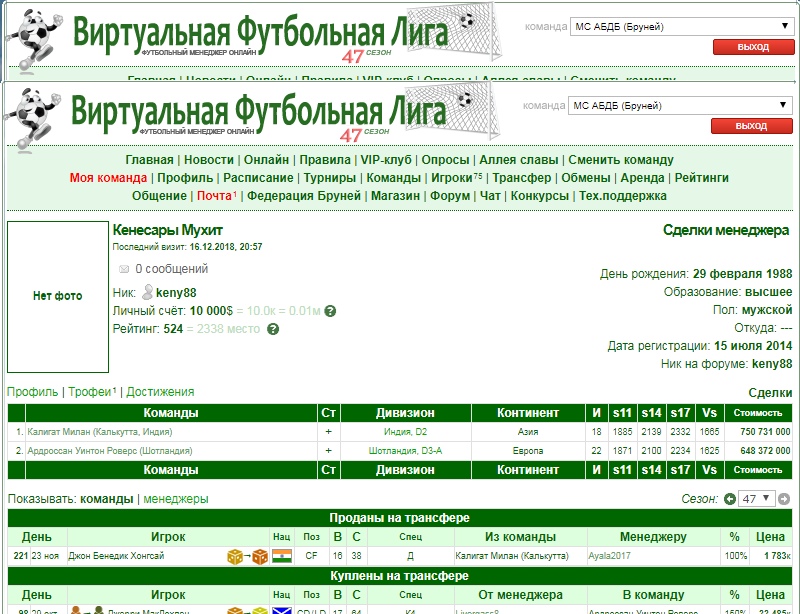Open the Почта menu link

[x=214, y=196]
